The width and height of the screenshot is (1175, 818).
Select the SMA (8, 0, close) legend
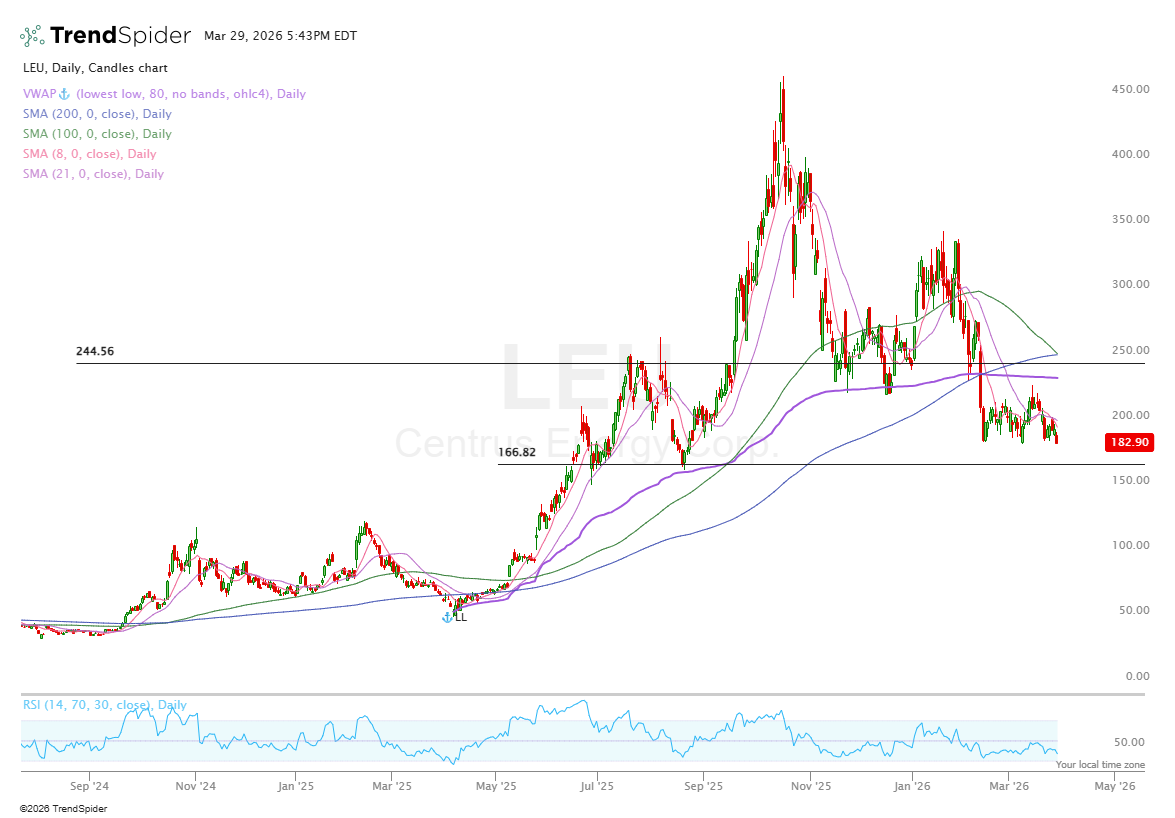[89, 154]
